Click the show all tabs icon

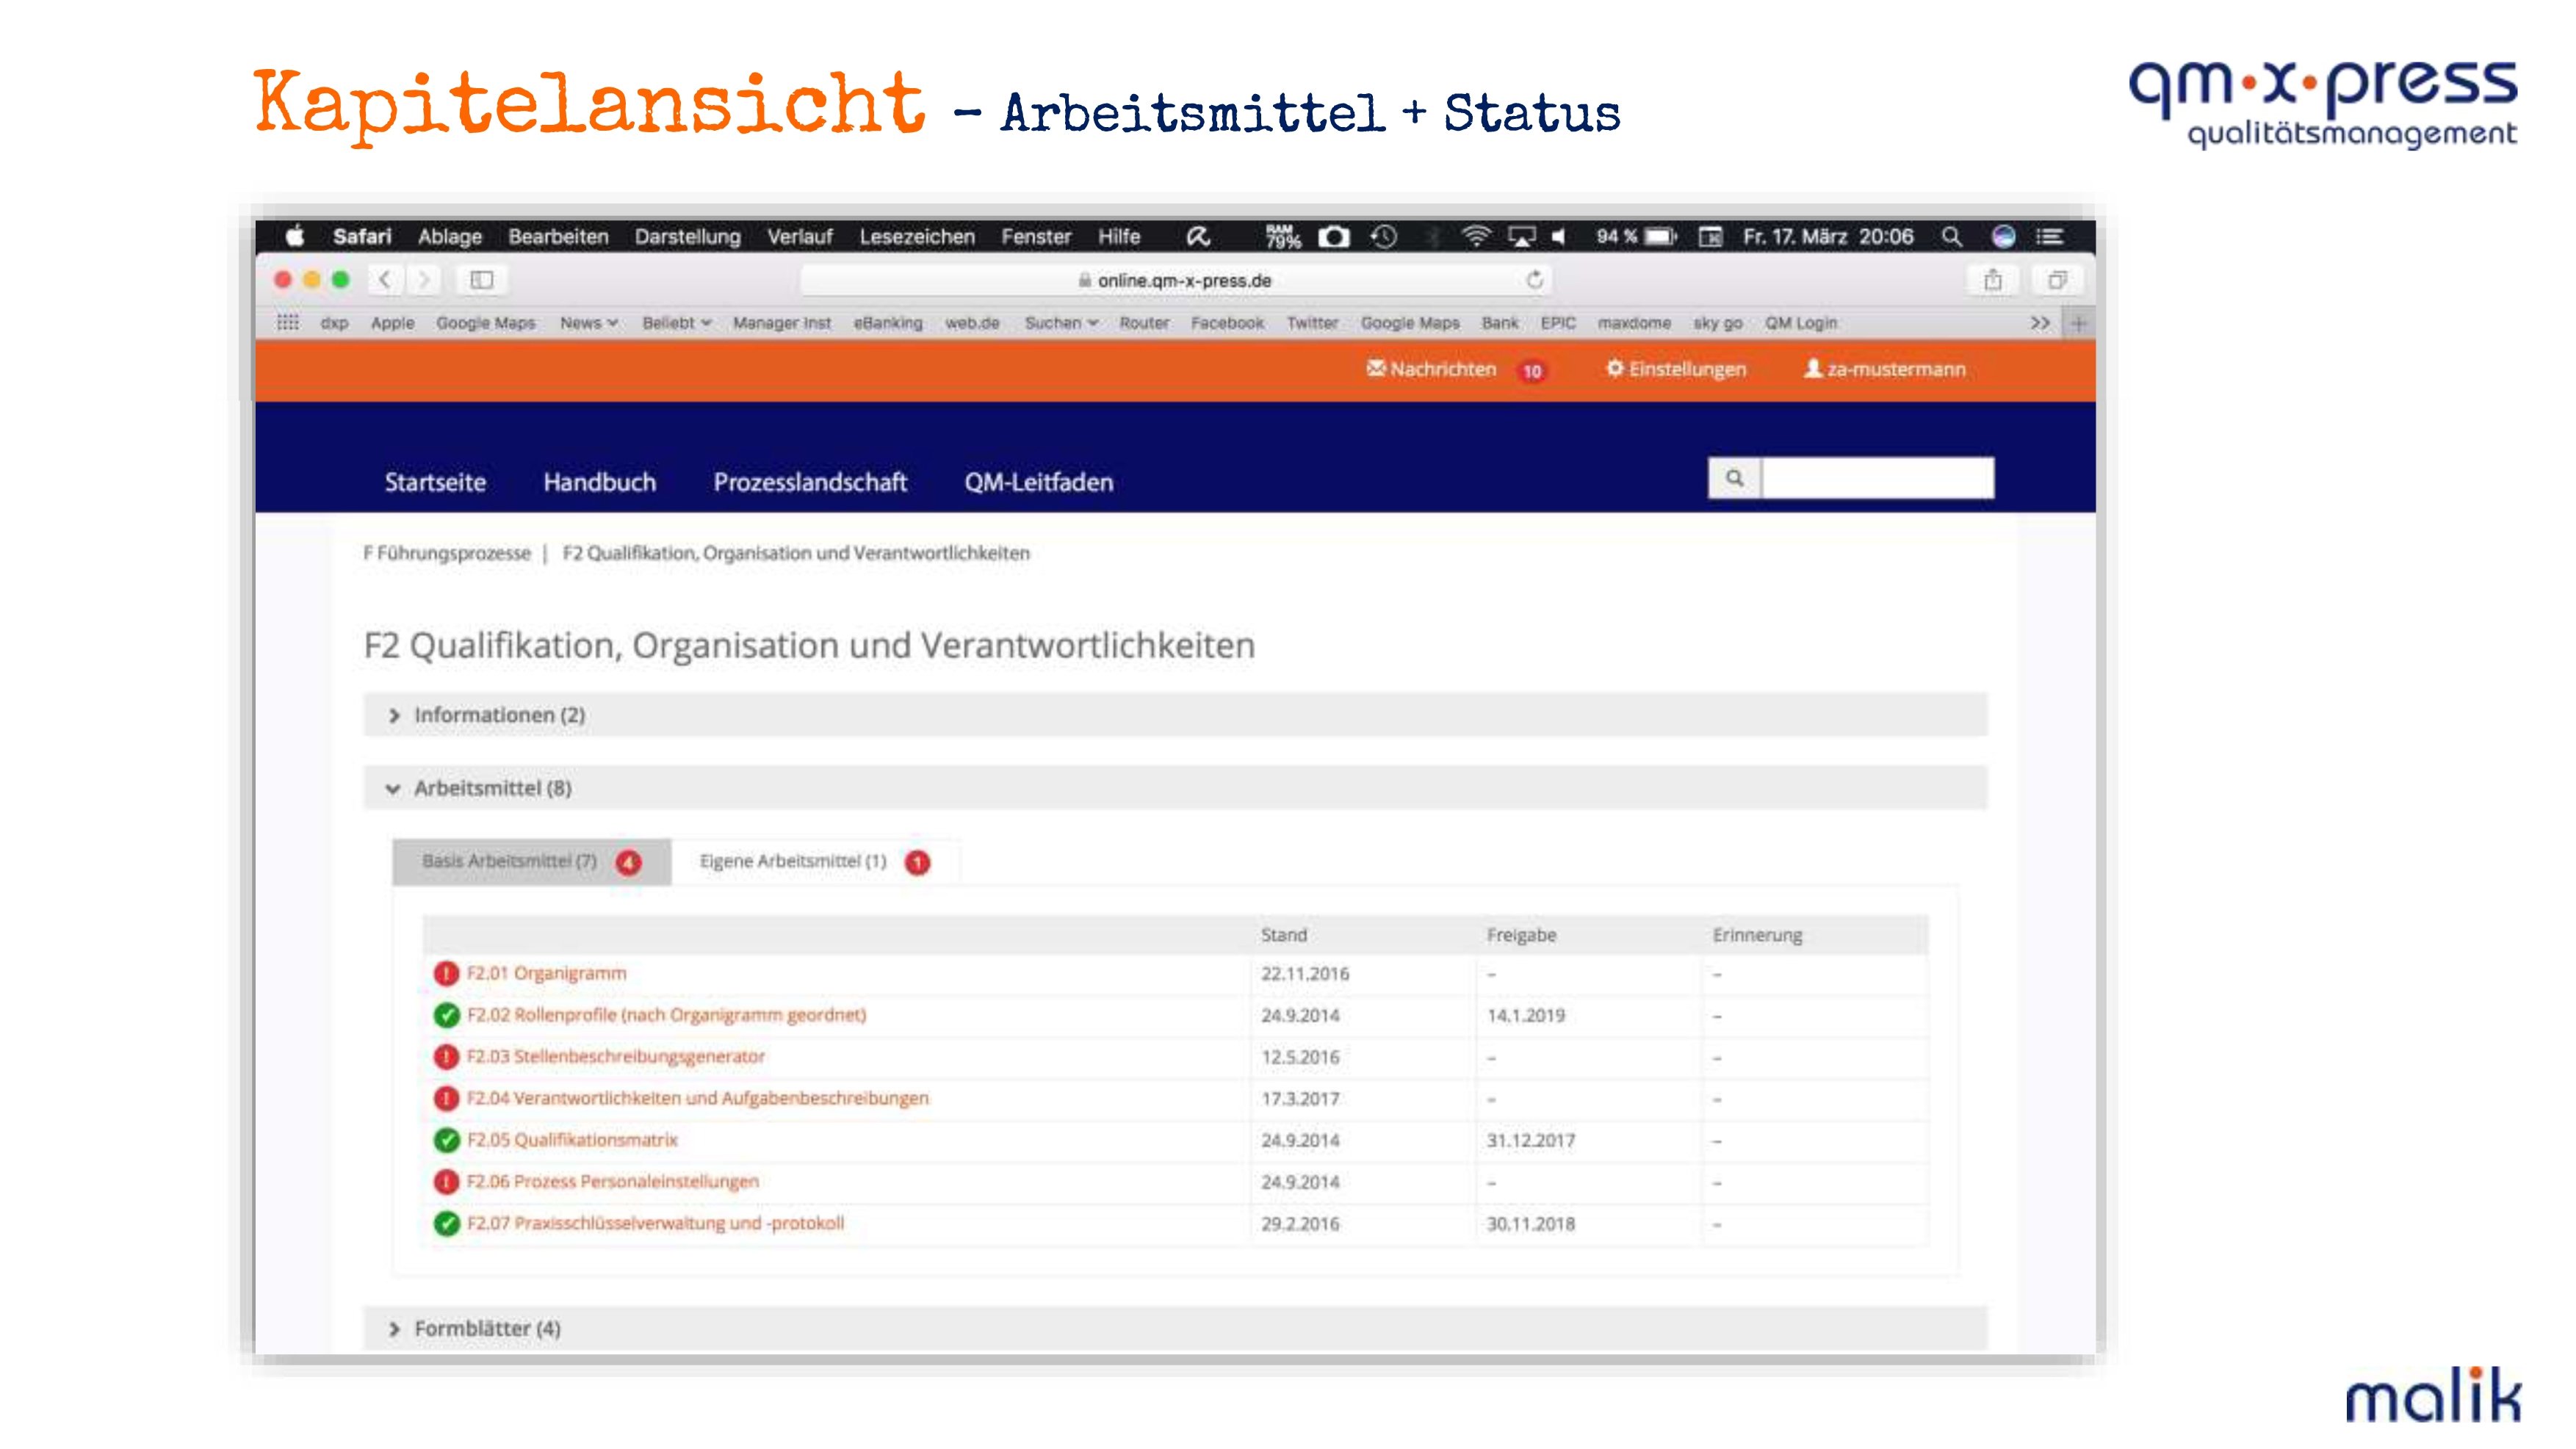point(2057,280)
